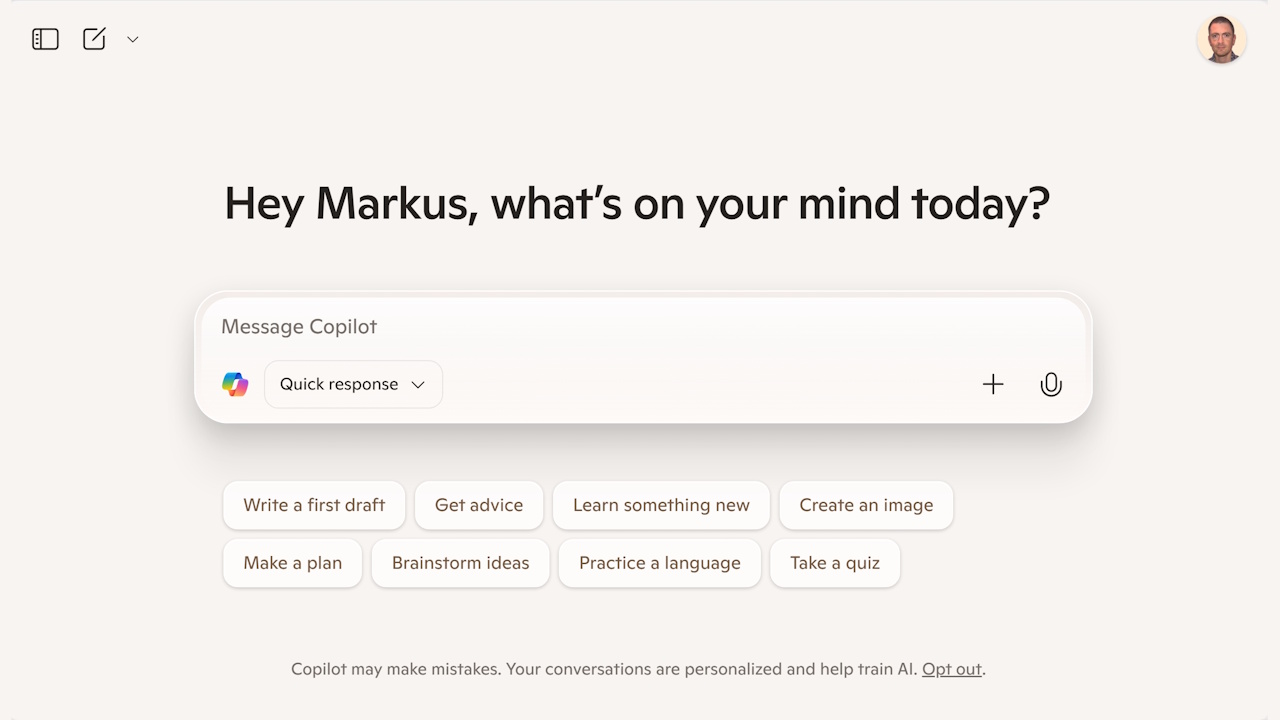Select the Create an image suggestion

click(x=866, y=505)
